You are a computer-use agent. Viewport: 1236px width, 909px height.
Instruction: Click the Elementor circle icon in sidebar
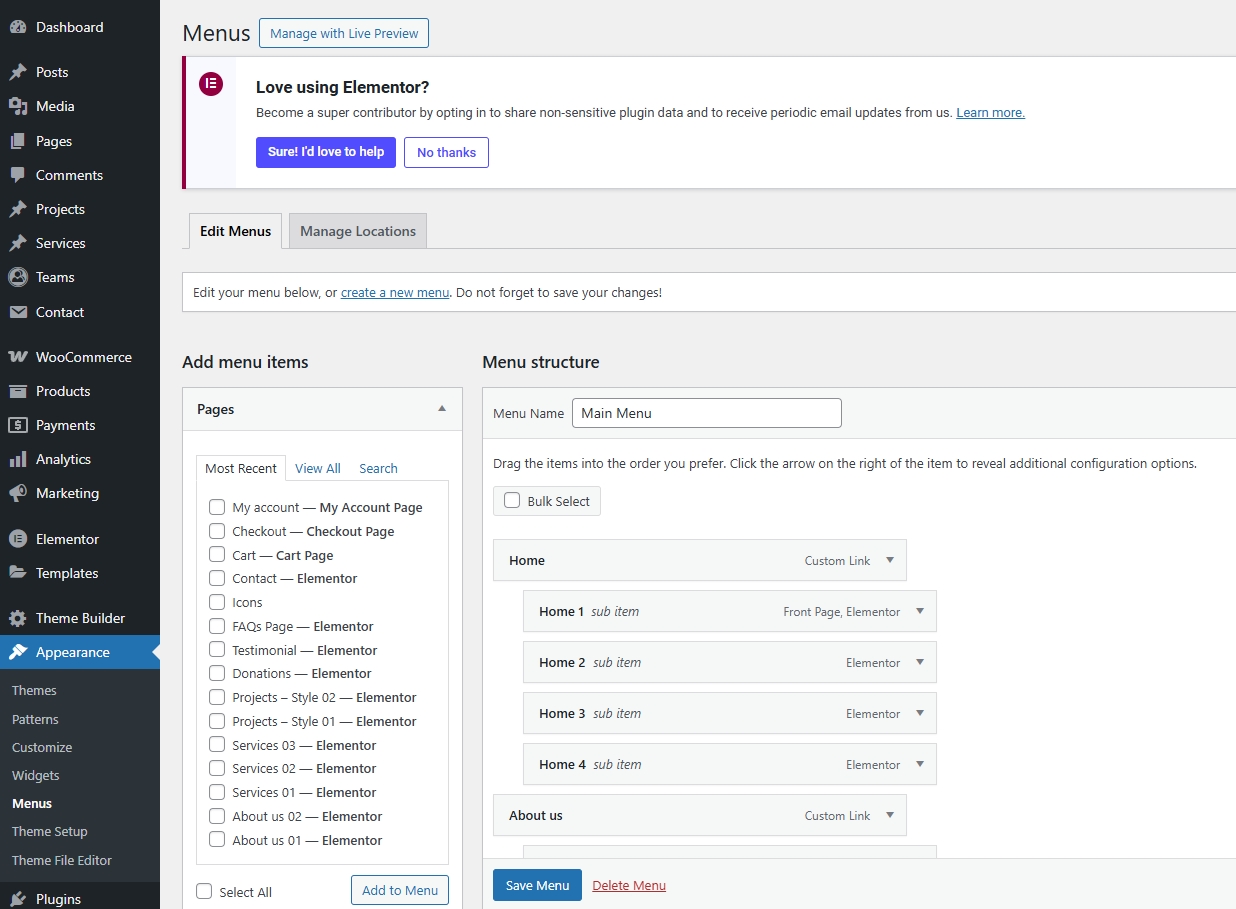tap(18, 539)
